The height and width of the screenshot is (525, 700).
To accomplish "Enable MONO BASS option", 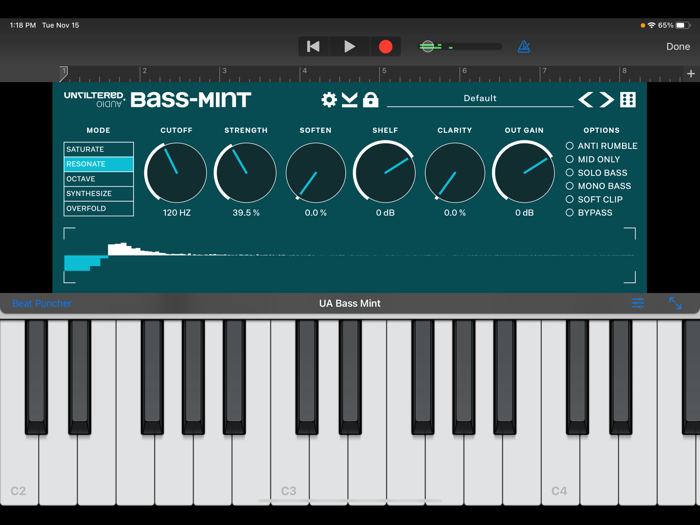I will point(598,186).
